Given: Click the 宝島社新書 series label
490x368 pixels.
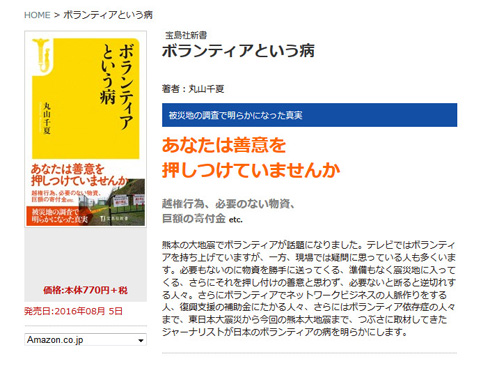Looking at the screenshot, I should (x=186, y=35).
